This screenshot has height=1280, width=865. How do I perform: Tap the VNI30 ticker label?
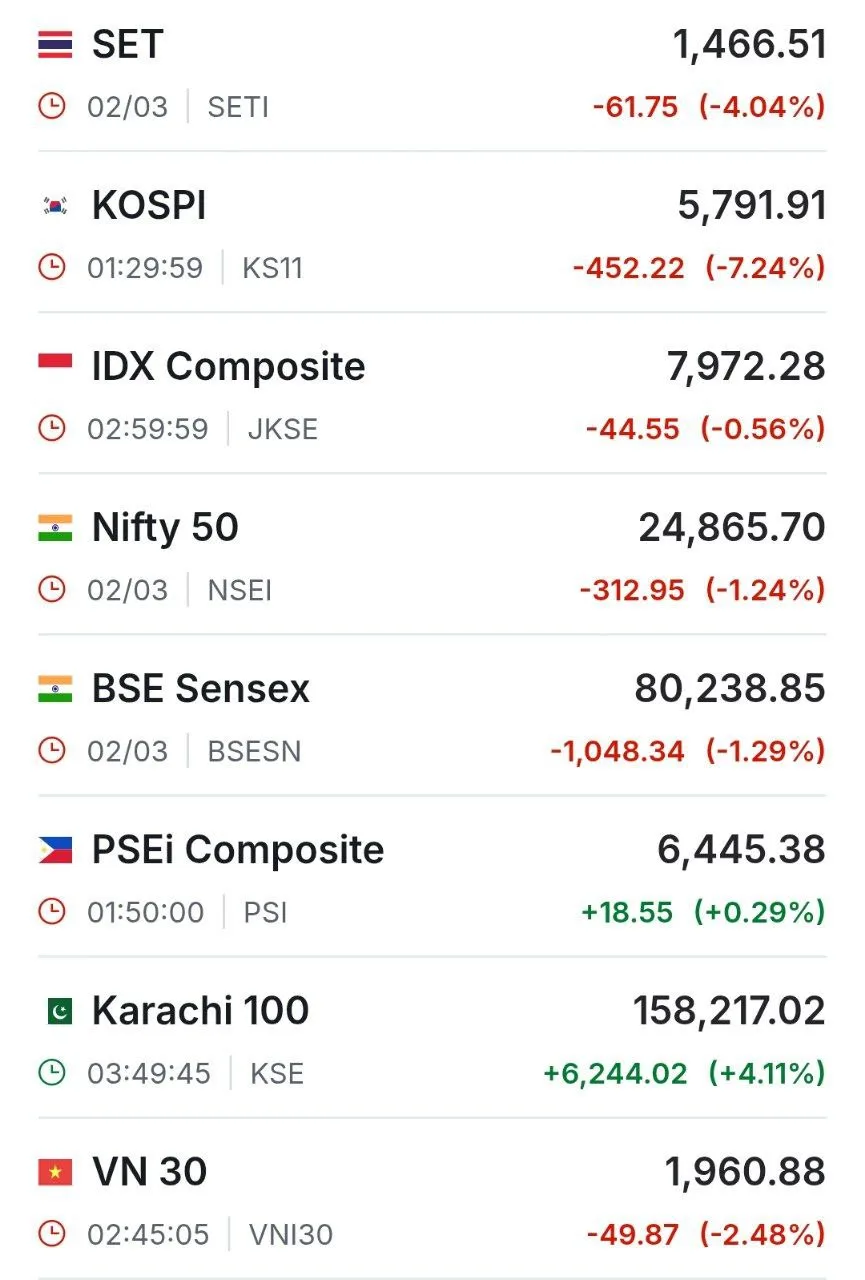[290, 1235]
